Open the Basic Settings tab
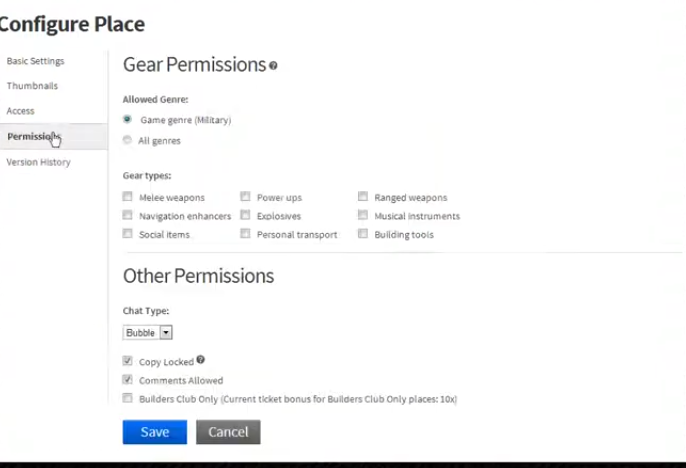Screen dimensions: 686x468 [35, 61]
